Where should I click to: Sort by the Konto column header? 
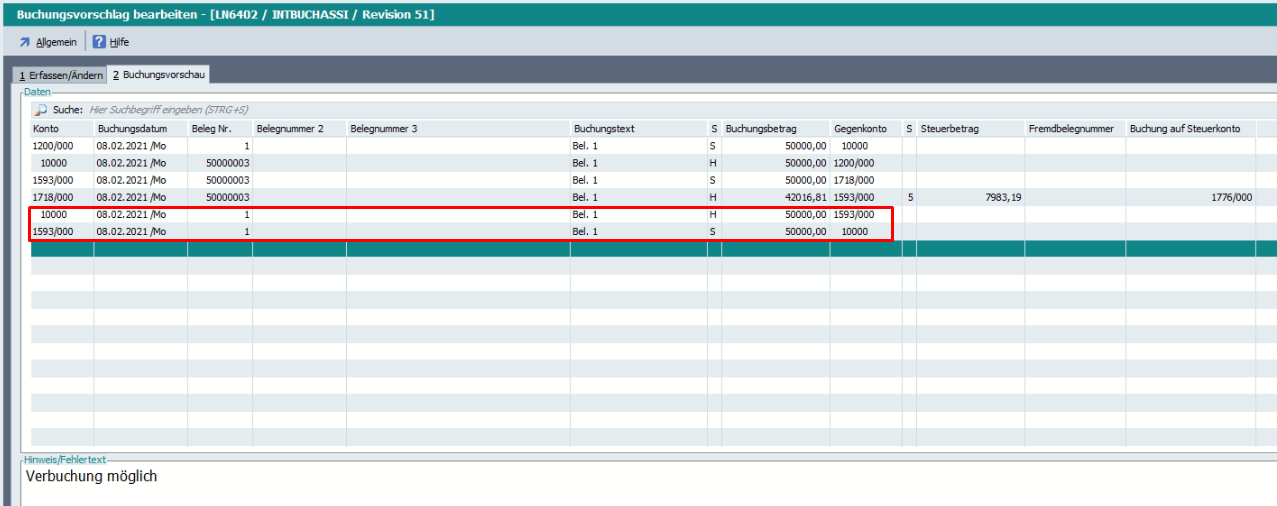tap(46, 129)
